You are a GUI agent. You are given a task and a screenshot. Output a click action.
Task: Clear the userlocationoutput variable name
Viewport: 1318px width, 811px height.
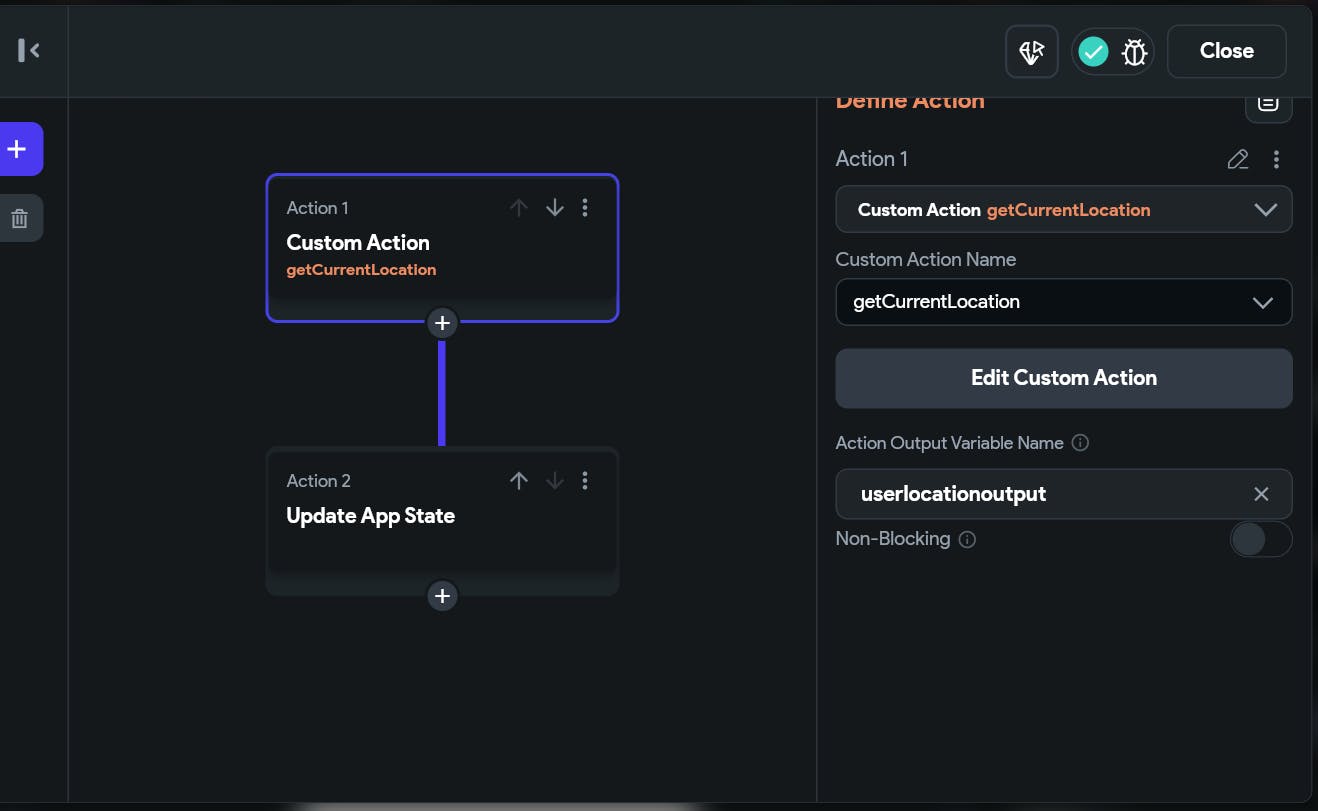[1261, 494]
